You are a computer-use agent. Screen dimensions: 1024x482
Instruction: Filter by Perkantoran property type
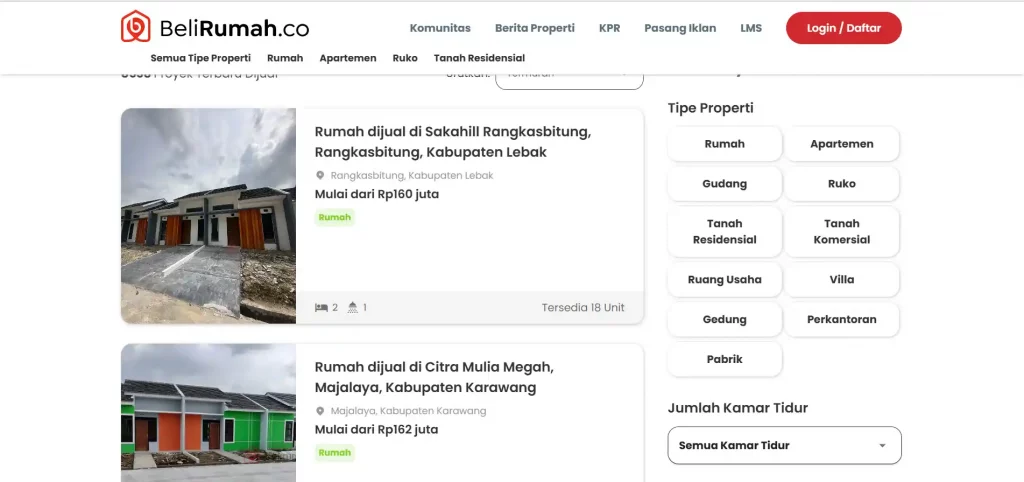coord(842,319)
